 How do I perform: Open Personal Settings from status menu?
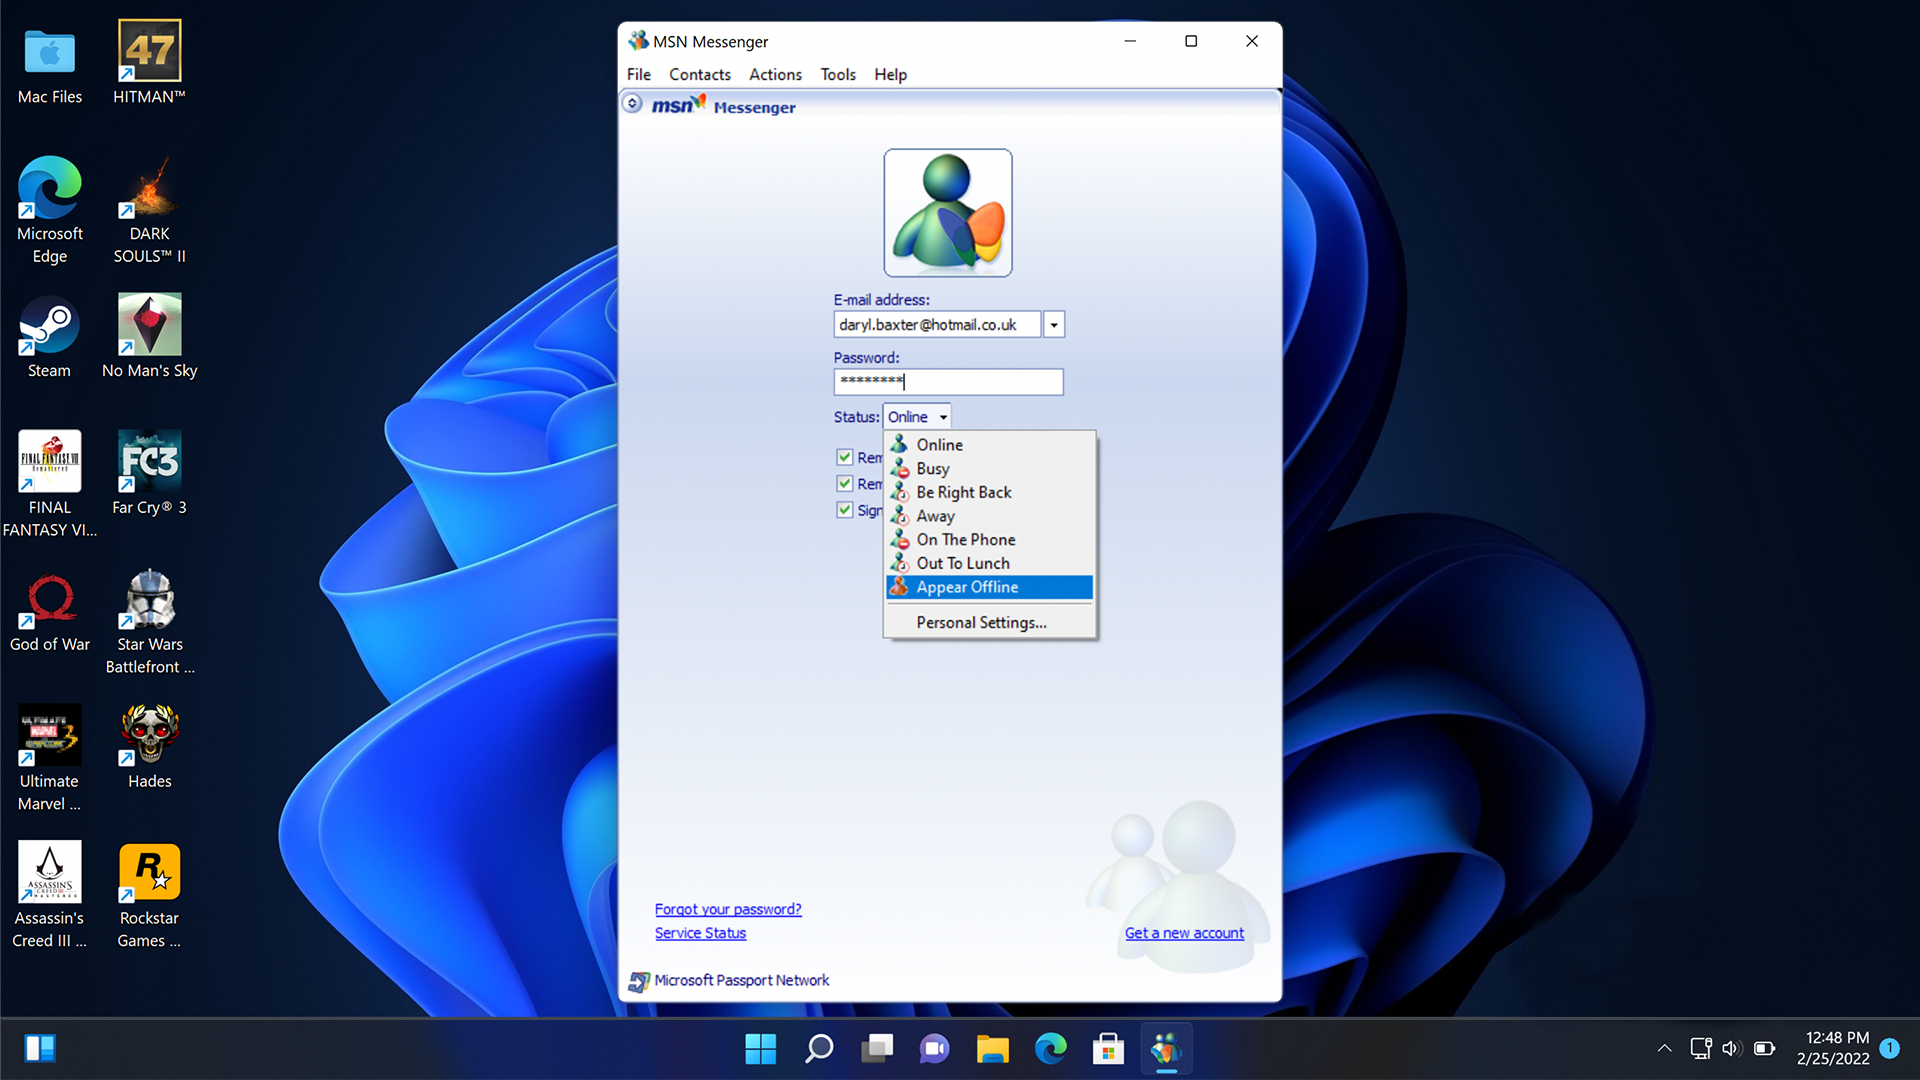(980, 621)
